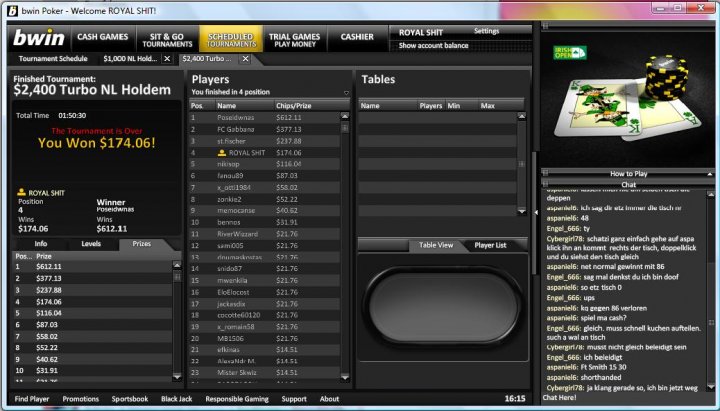
Task: Click the chat scrollbar up arrow
Action: [x=711, y=195]
